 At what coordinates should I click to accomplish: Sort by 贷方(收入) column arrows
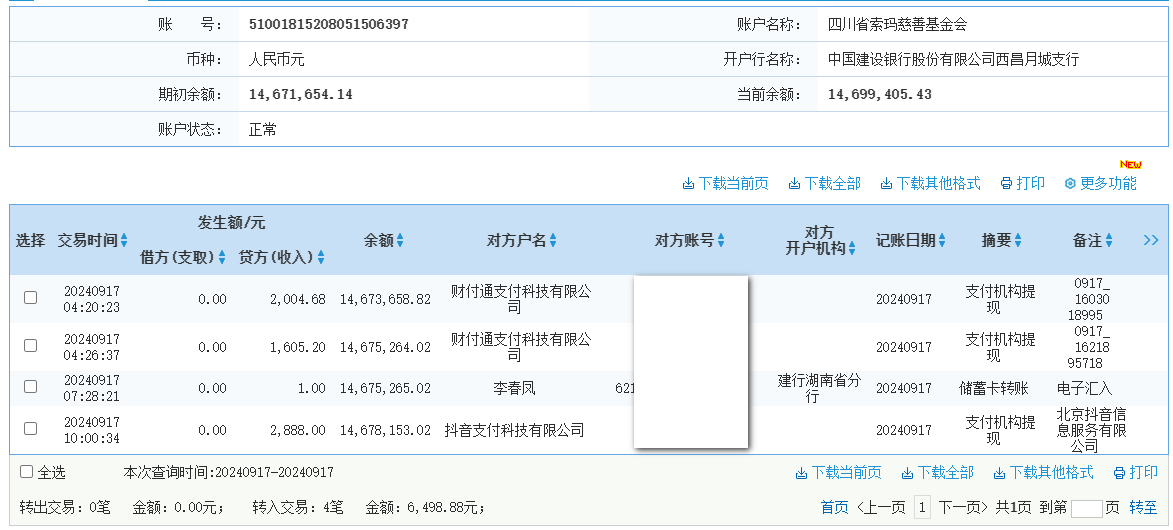pos(321,258)
